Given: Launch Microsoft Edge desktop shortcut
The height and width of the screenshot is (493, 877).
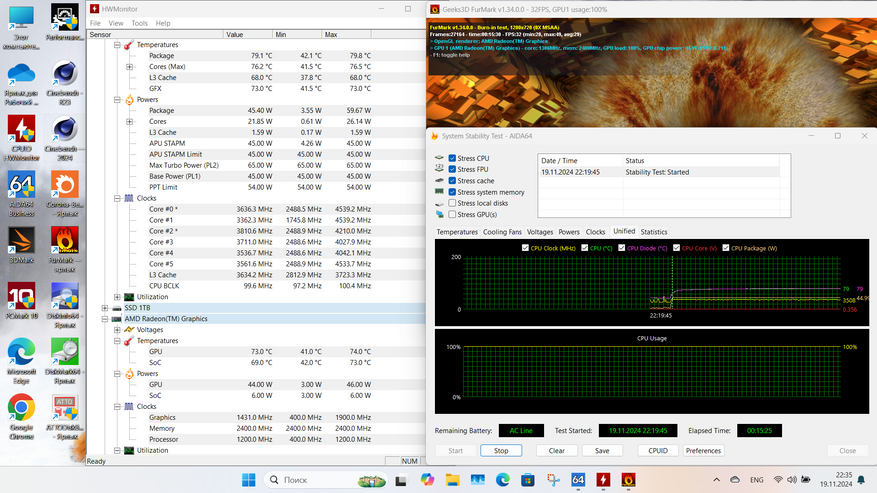Looking at the screenshot, I should [21, 361].
